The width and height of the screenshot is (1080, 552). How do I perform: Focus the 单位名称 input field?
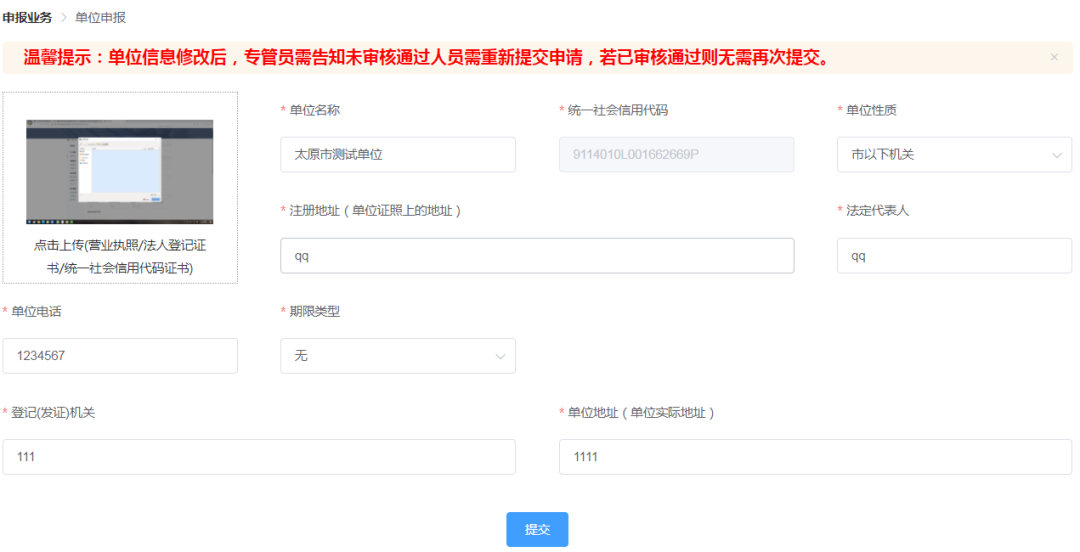(397, 155)
